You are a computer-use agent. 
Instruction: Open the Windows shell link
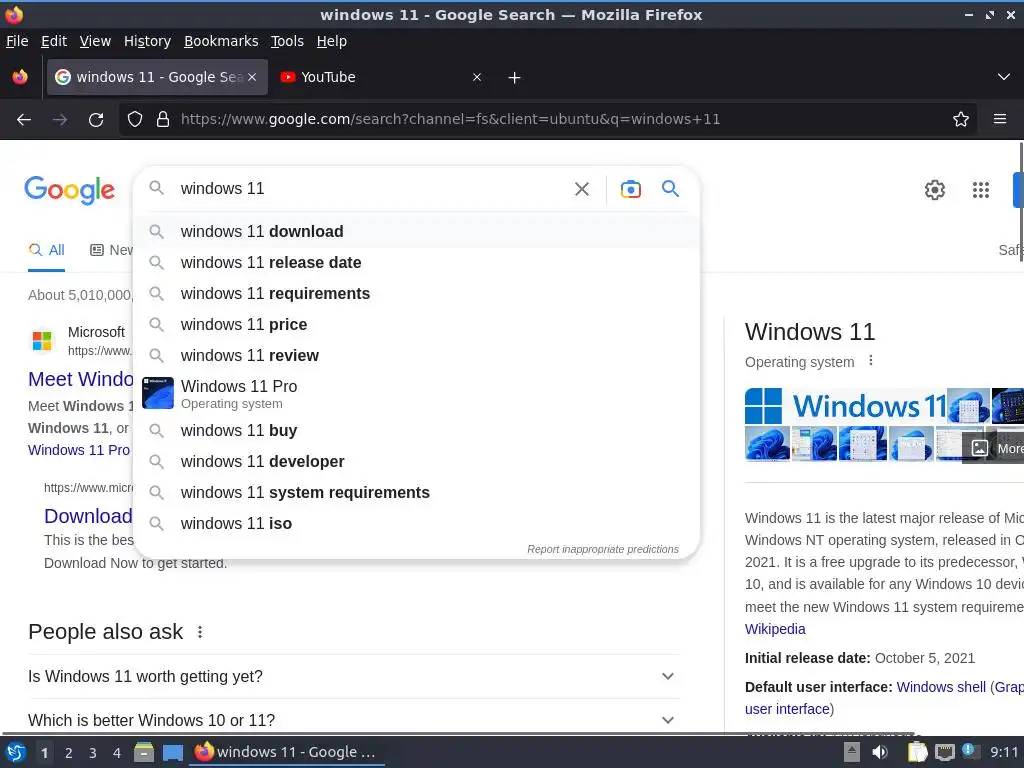pos(941,688)
